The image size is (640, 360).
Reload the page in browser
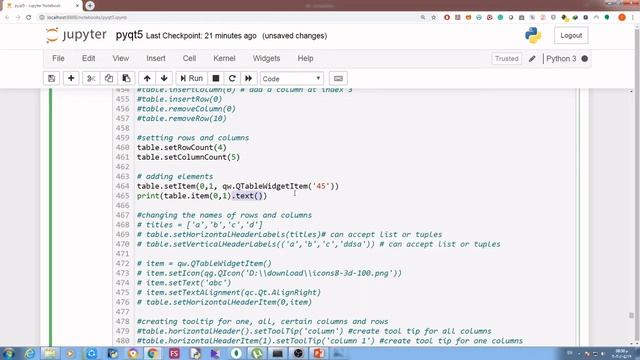point(29,17)
